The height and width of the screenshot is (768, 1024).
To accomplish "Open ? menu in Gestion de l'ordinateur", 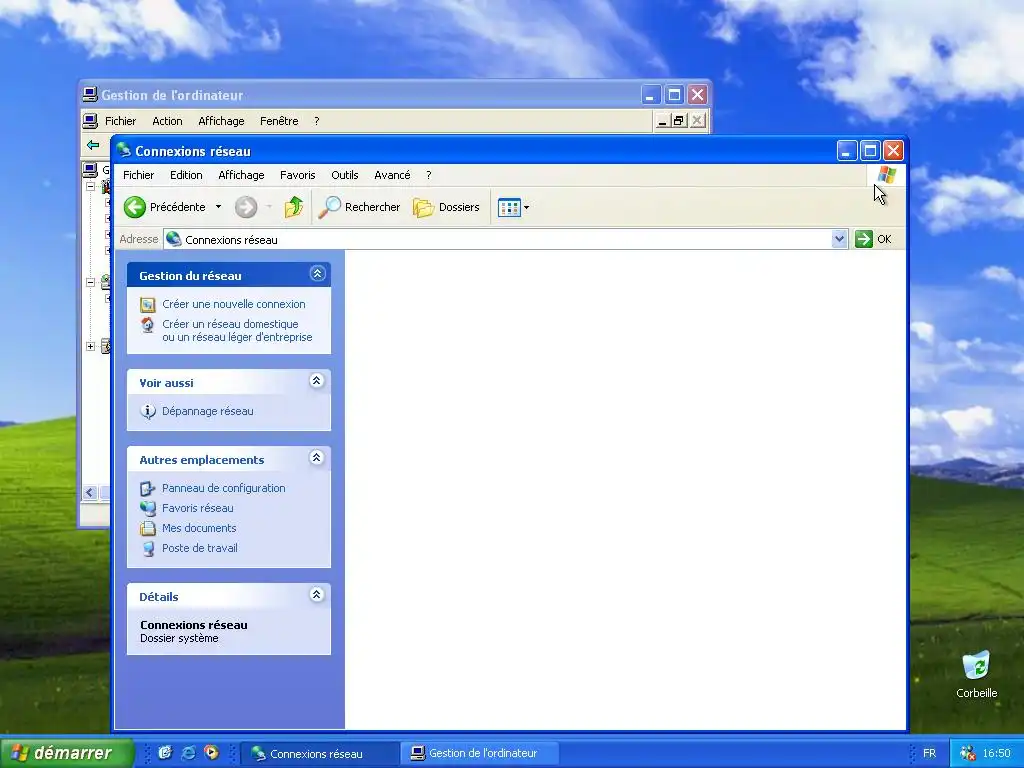I will point(317,121).
